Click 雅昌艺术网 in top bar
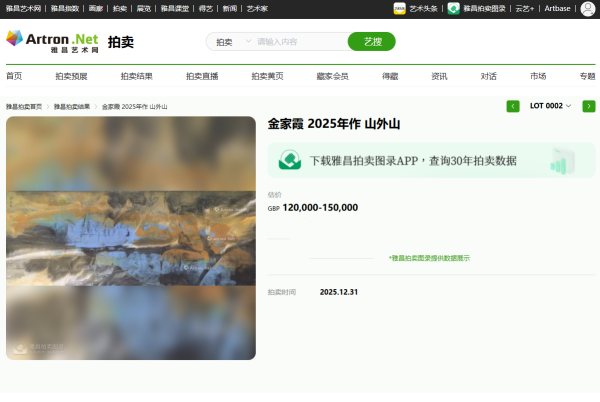Viewport: 600px width, 402px height. 23,8
